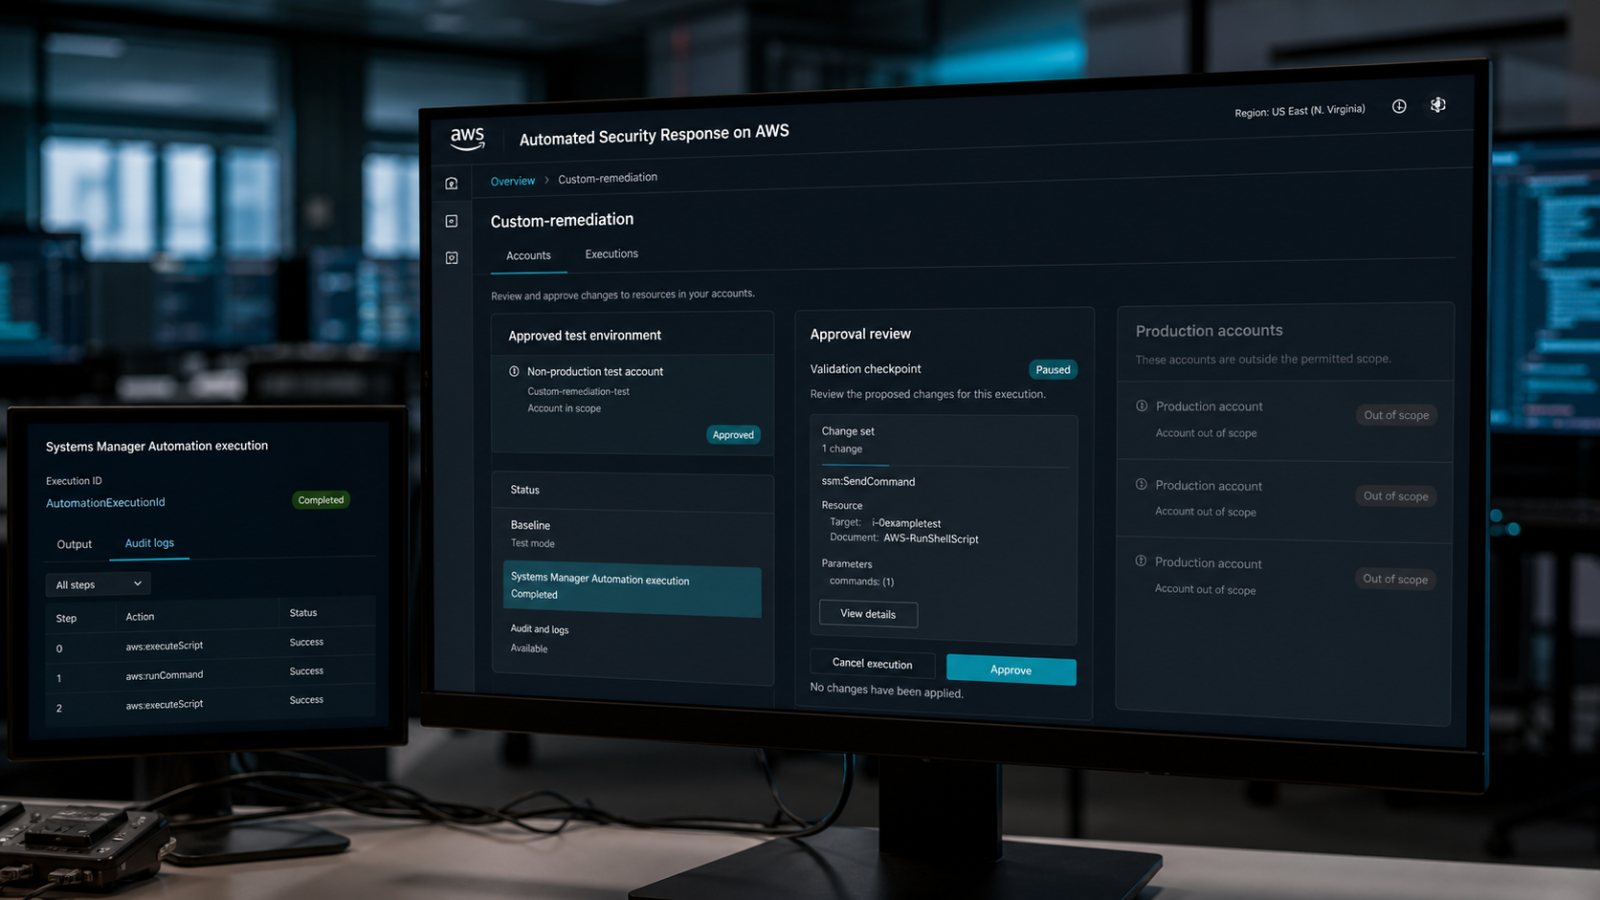The image size is (1600, 900).
Task: Click the top sidebar home icon
Action: click(x=452, y=183)
